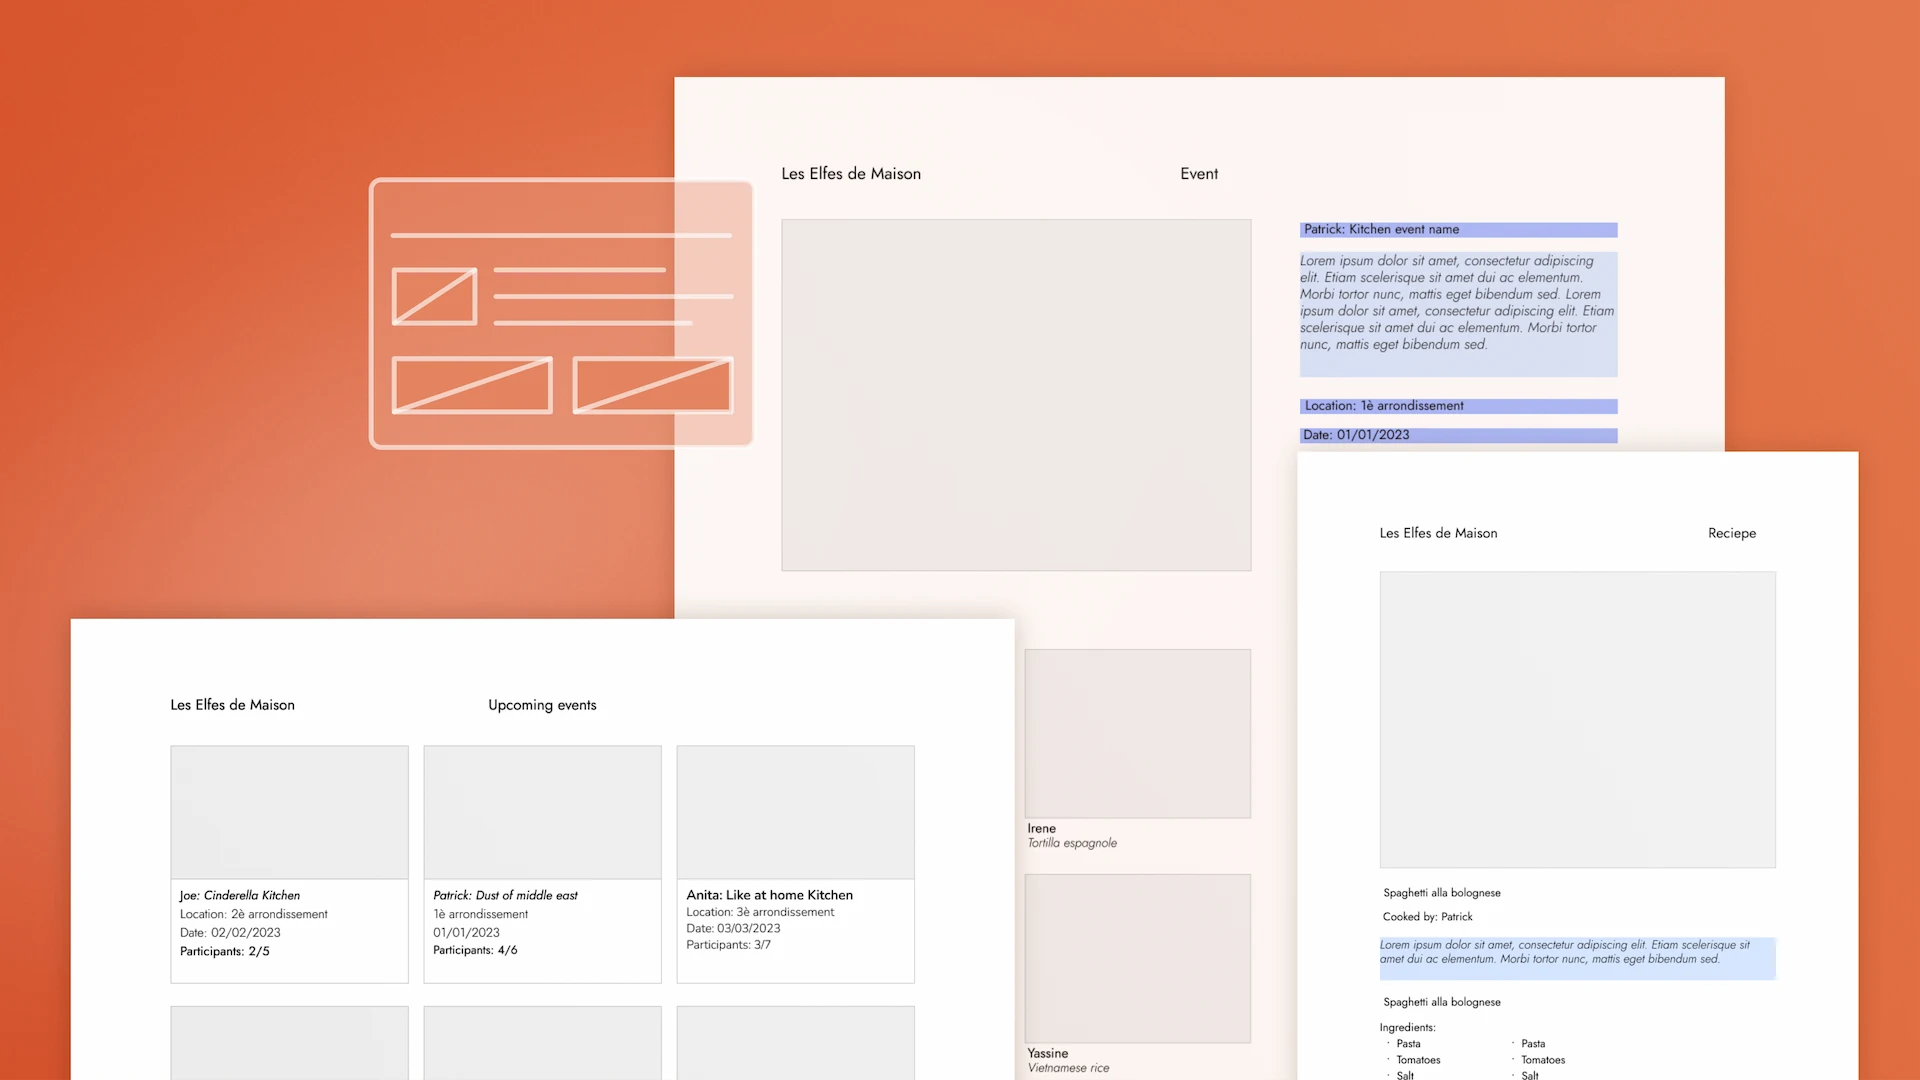Click Yassine's Vietnamese rice image
This screenshot has width=1920, height=1080.
click(x=1137, y=958)
